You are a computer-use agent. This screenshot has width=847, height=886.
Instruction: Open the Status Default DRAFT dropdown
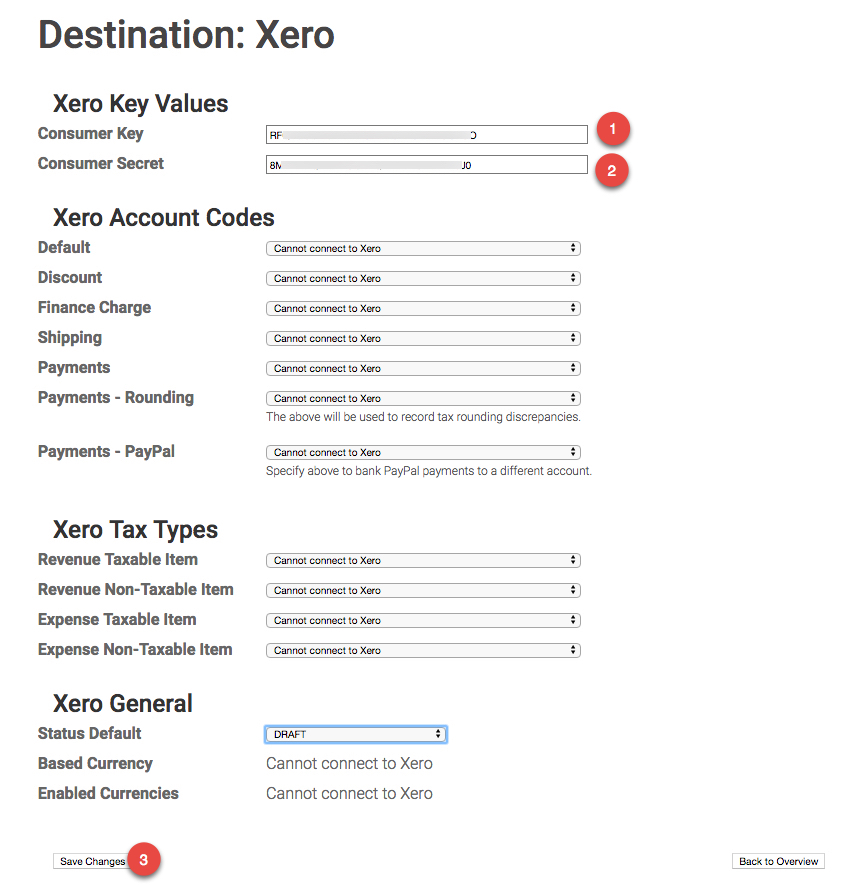356,734
